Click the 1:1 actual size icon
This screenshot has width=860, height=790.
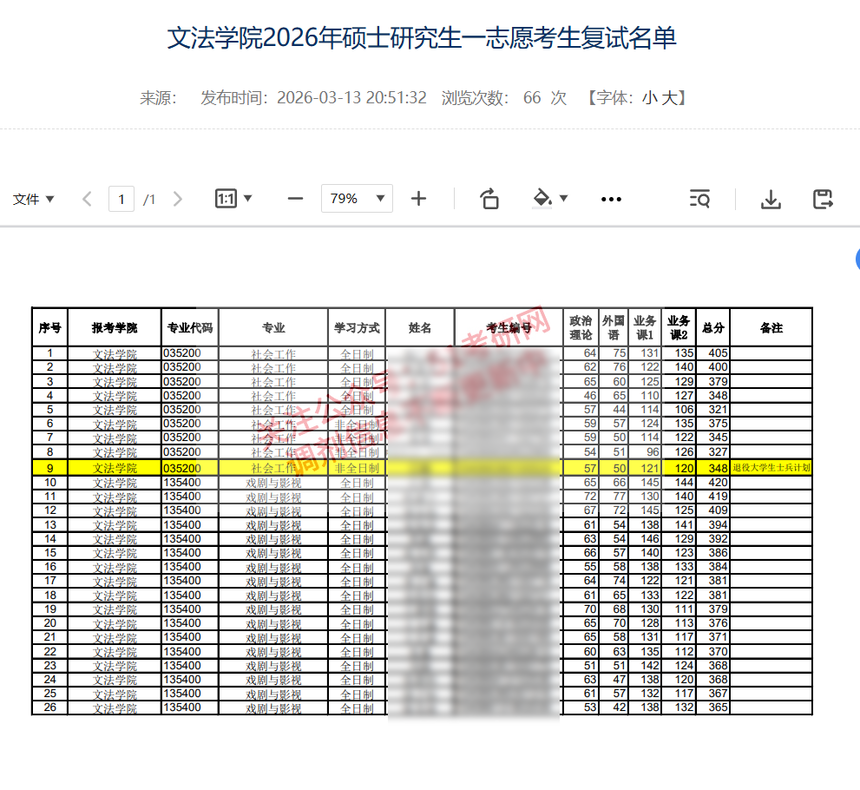[x=226, y=199]
